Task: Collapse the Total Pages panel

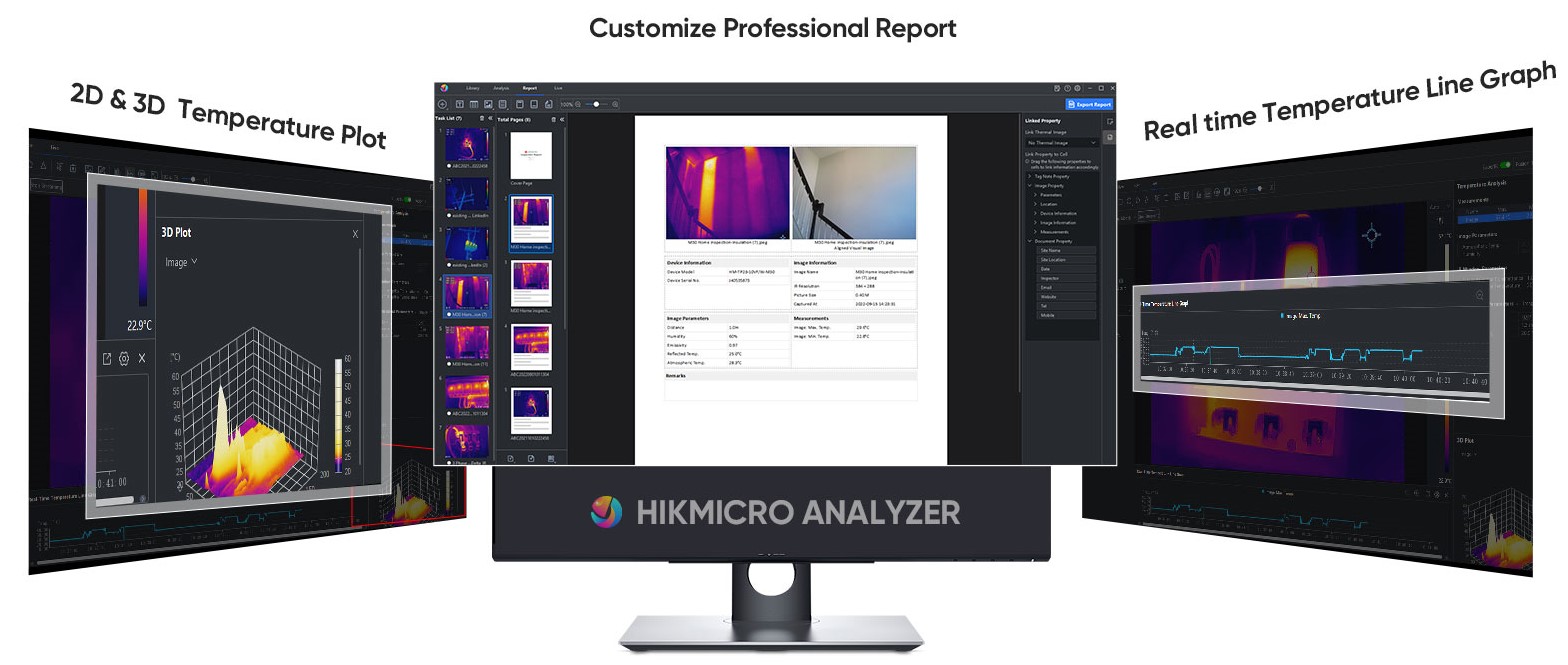Action: pos(562,119)
